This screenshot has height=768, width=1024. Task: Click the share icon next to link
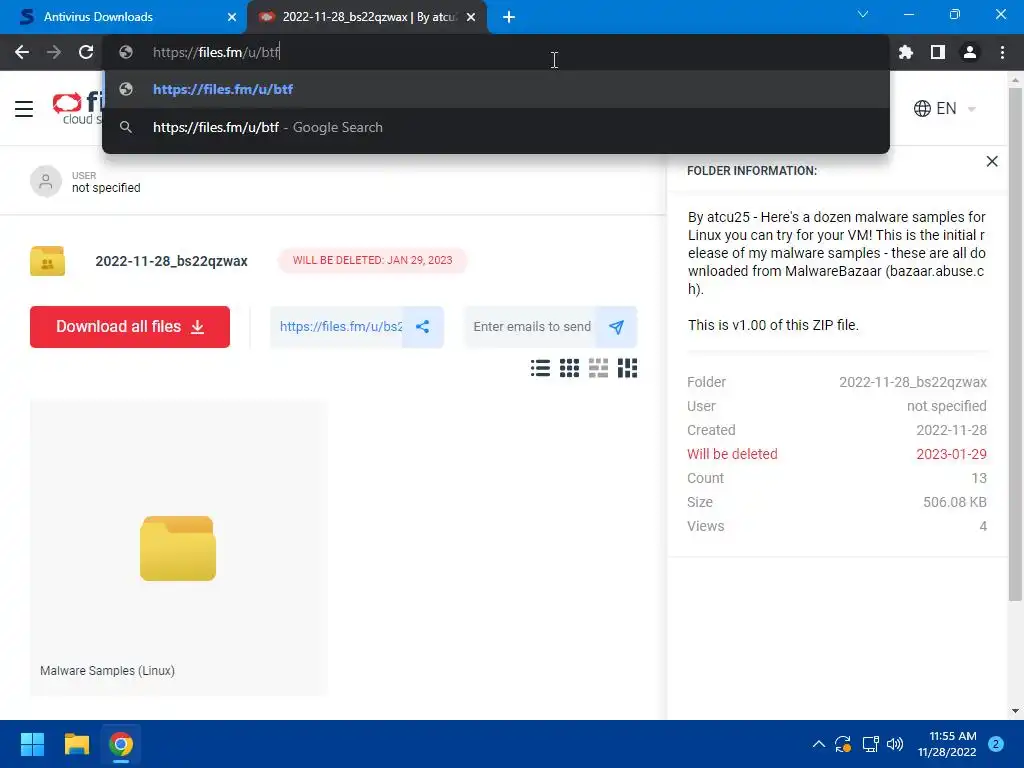tap(423, 327)
